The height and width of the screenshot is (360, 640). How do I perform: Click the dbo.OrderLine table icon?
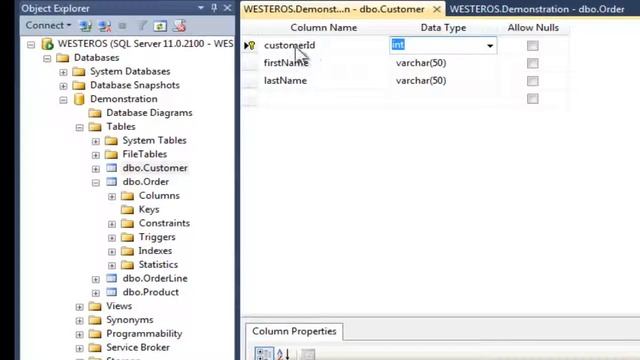[x=111, y=278]
